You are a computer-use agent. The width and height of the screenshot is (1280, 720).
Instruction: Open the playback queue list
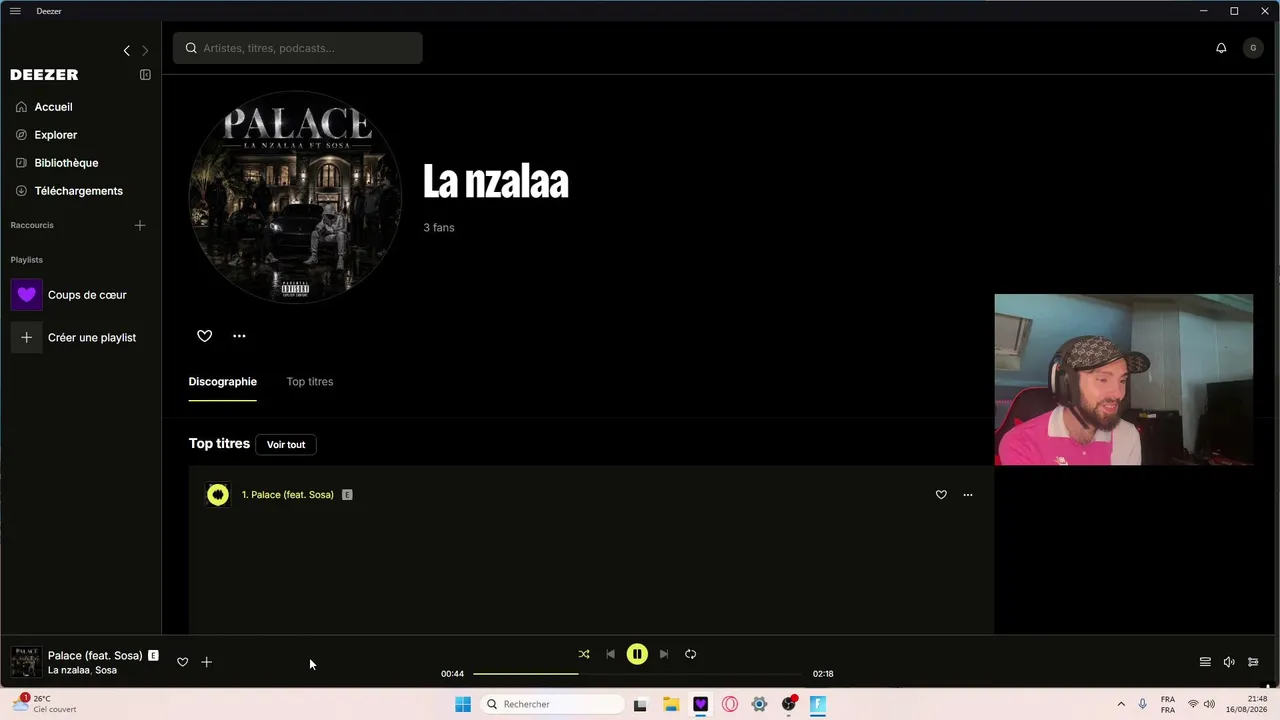pos(1205,662)
